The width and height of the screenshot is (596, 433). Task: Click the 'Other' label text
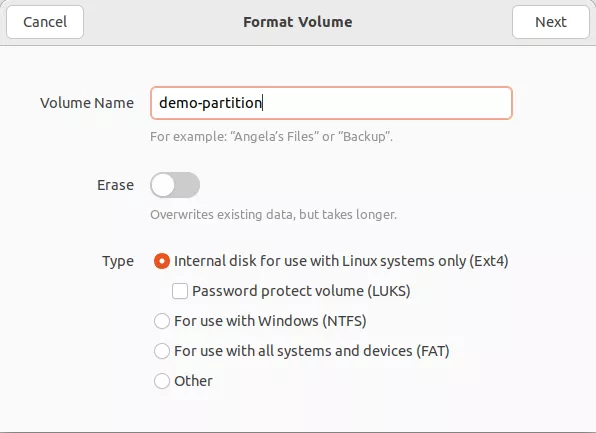click(193, 381)
